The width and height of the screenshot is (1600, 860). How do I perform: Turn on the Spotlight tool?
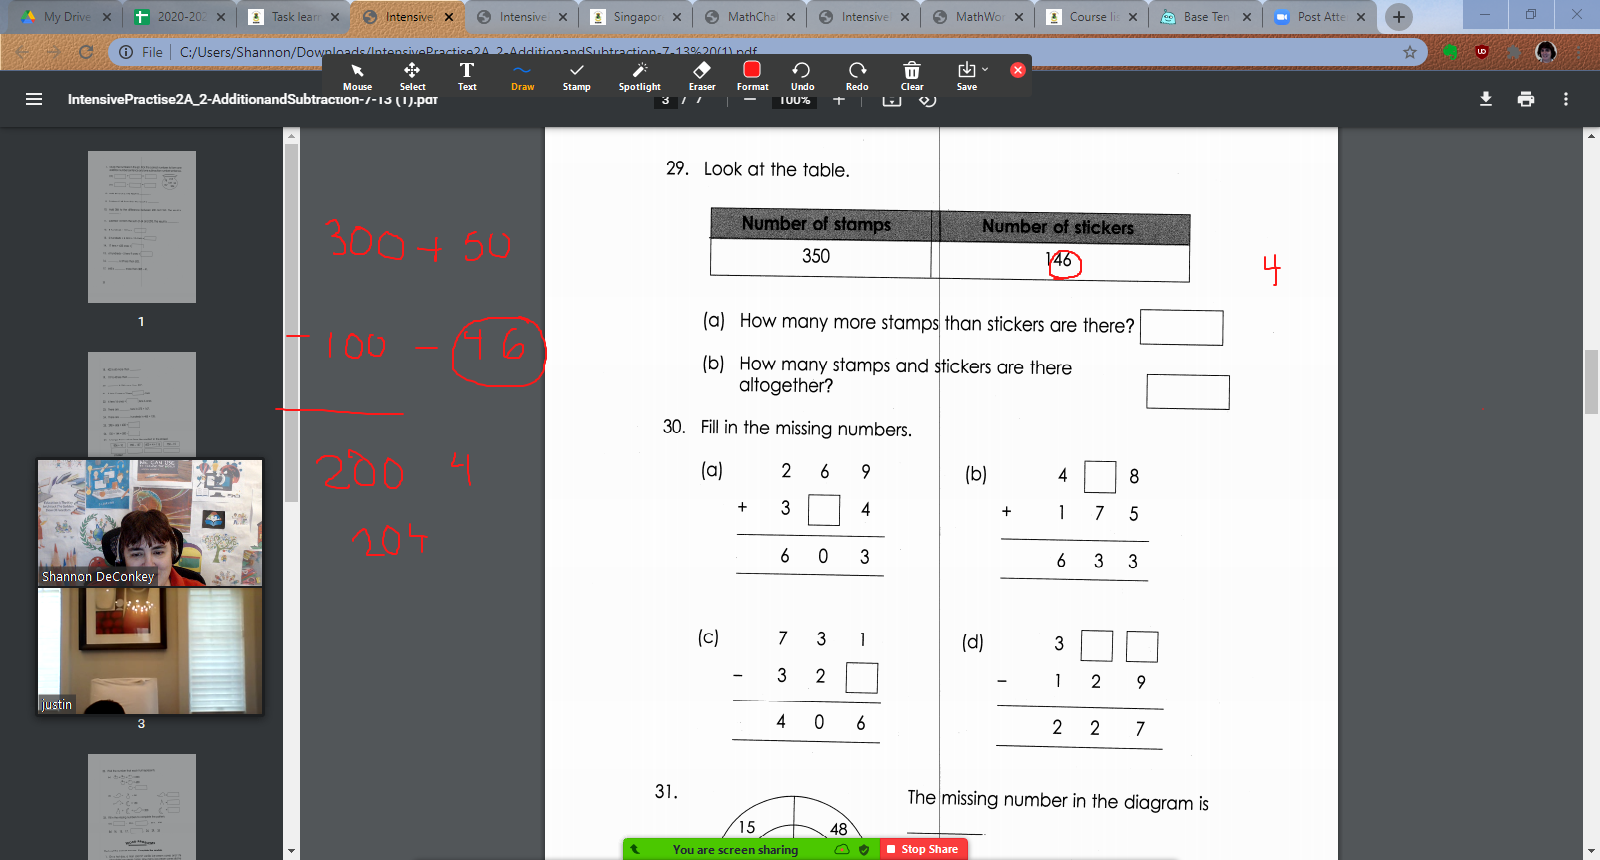click(640, 76)
